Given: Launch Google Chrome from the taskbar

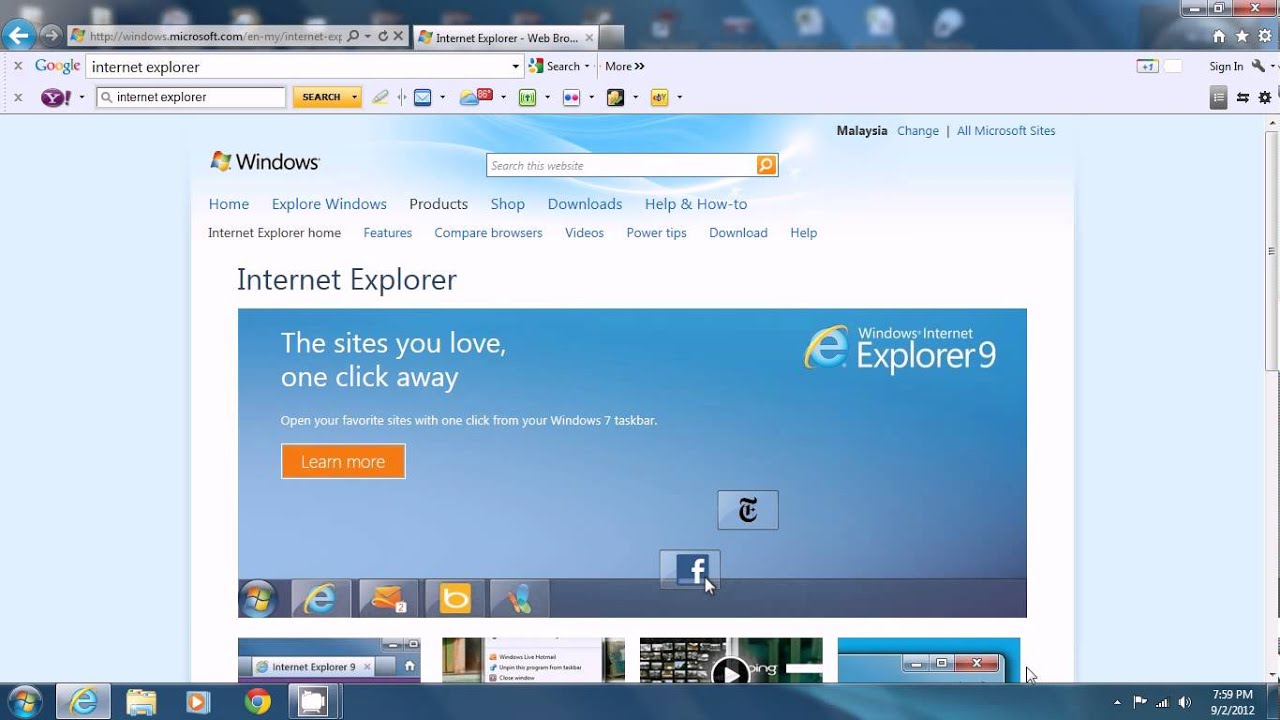Looking at the screenshot, I should 258,702.
